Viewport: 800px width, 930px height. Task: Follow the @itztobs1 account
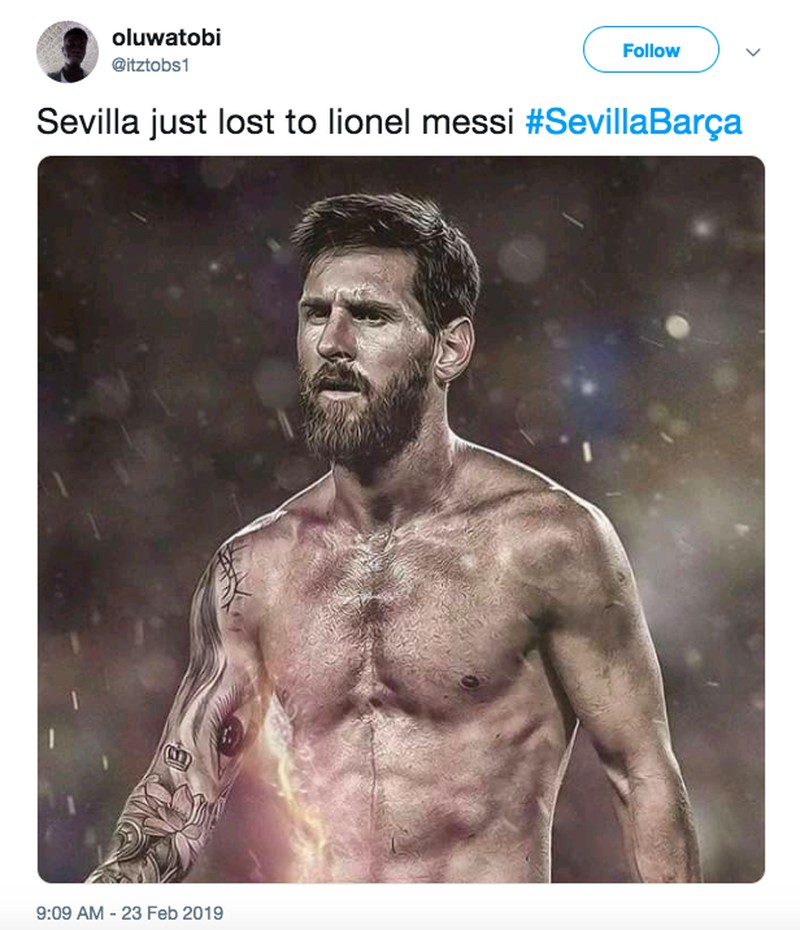coord(651,50)
